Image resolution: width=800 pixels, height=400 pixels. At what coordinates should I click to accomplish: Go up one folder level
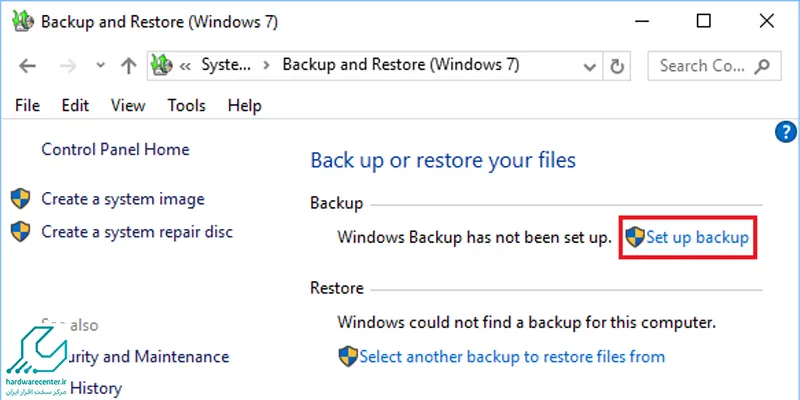(129, 66)
